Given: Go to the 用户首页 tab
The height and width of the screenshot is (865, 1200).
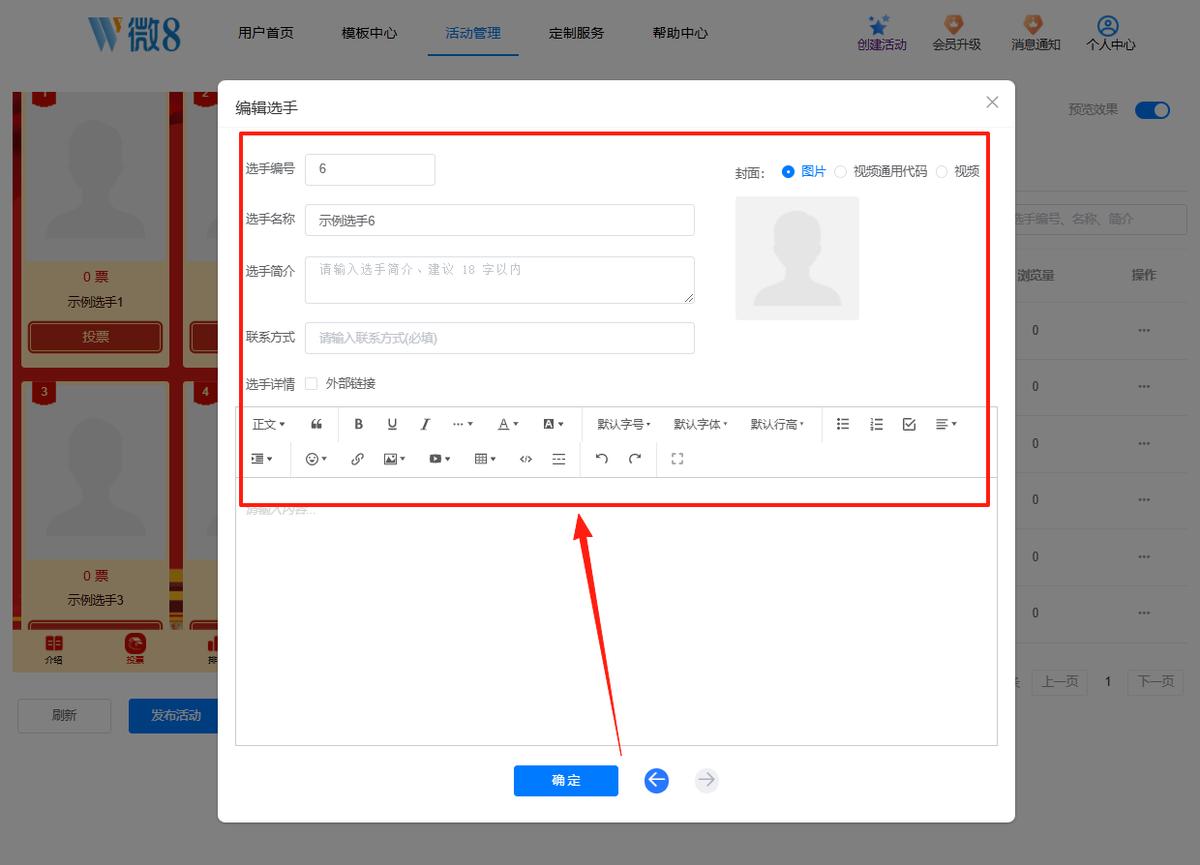Looking at the screenshot, I should coord(266,33).
